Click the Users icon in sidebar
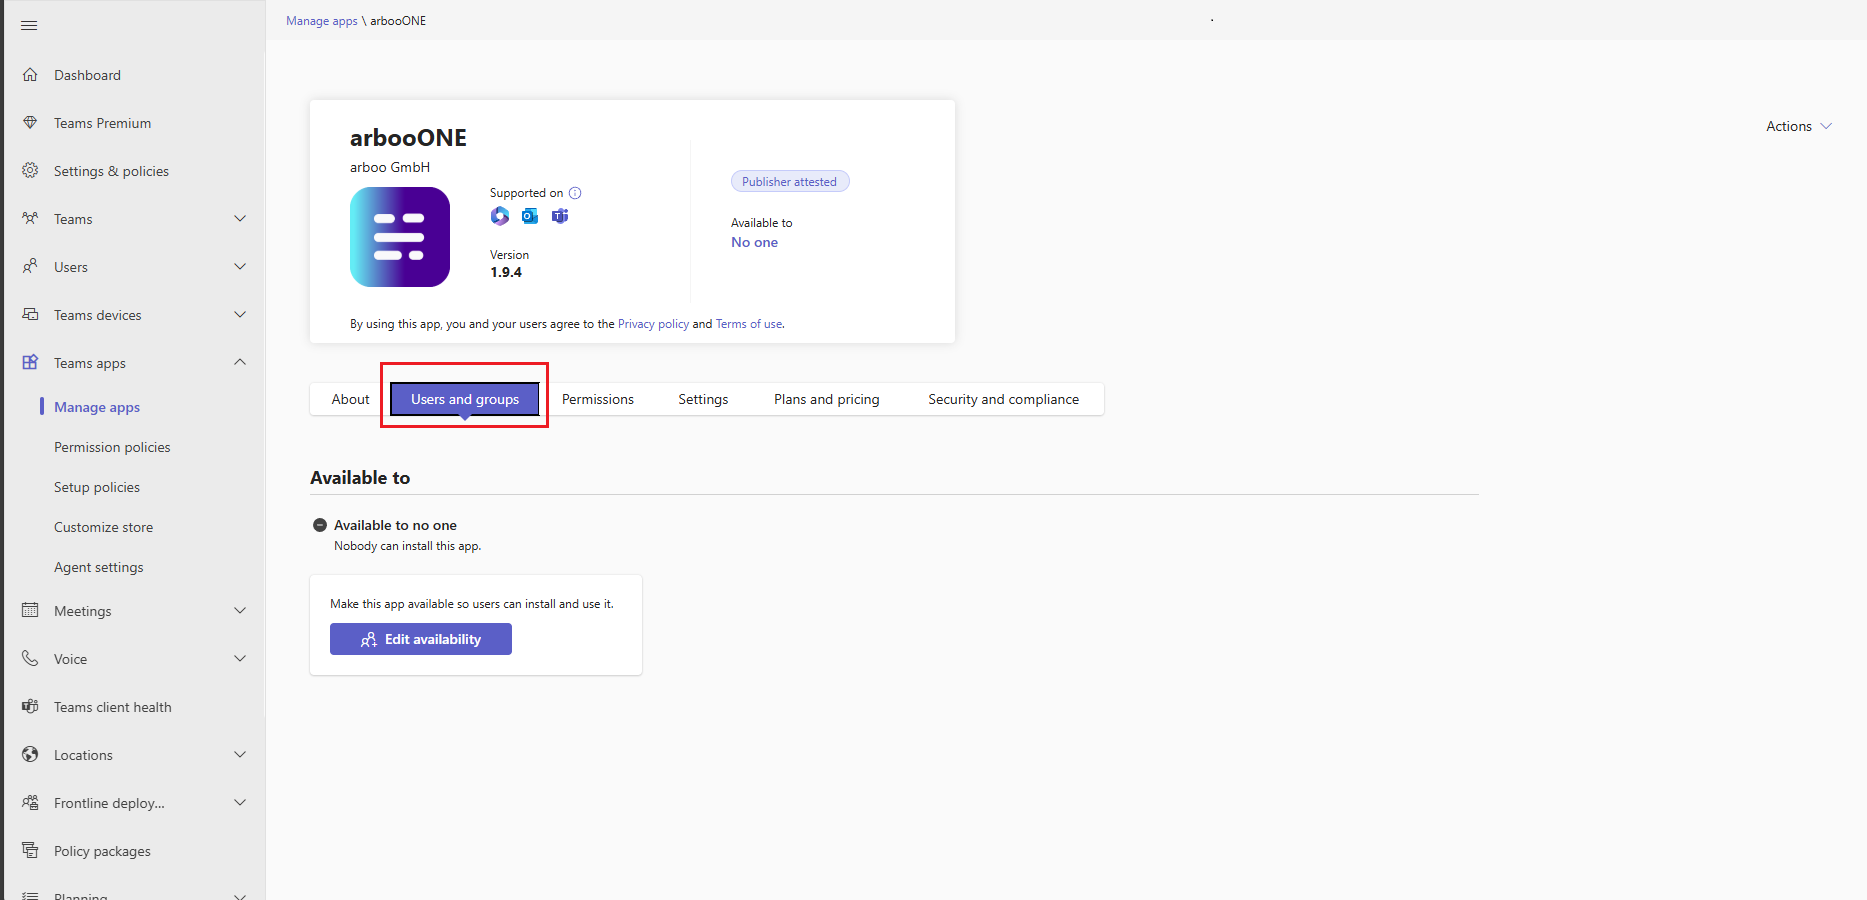This screenshot has width=1867, height=900. 30,267
